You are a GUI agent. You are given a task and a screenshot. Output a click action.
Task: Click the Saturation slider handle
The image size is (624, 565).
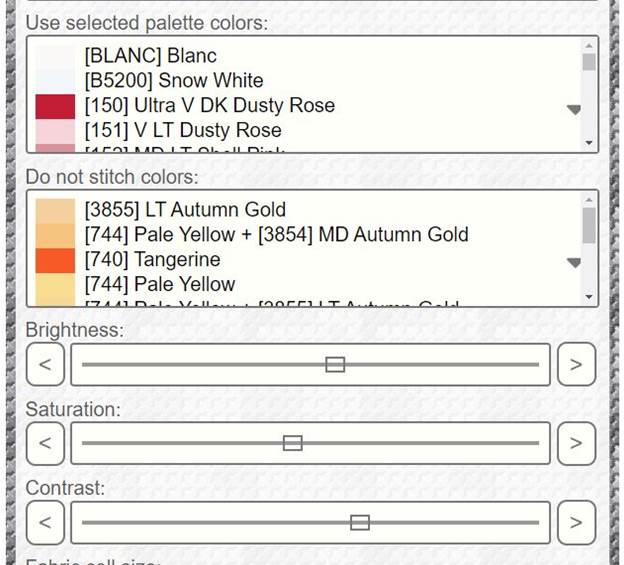292,443
